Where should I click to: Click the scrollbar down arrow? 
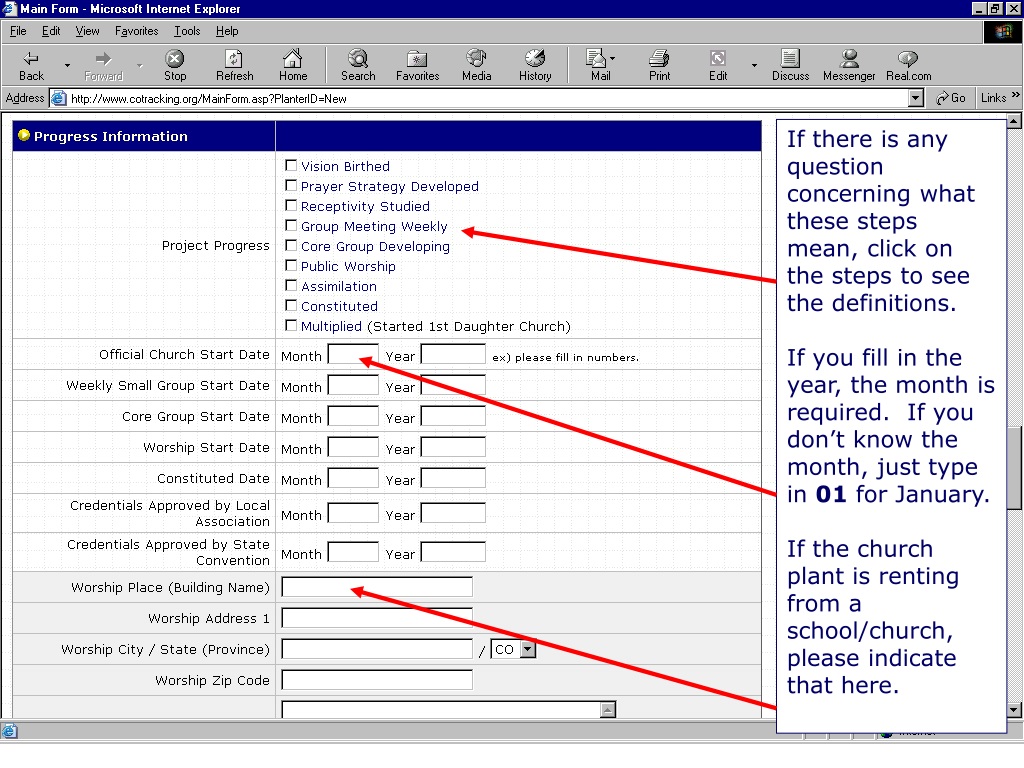[1014, 709]
